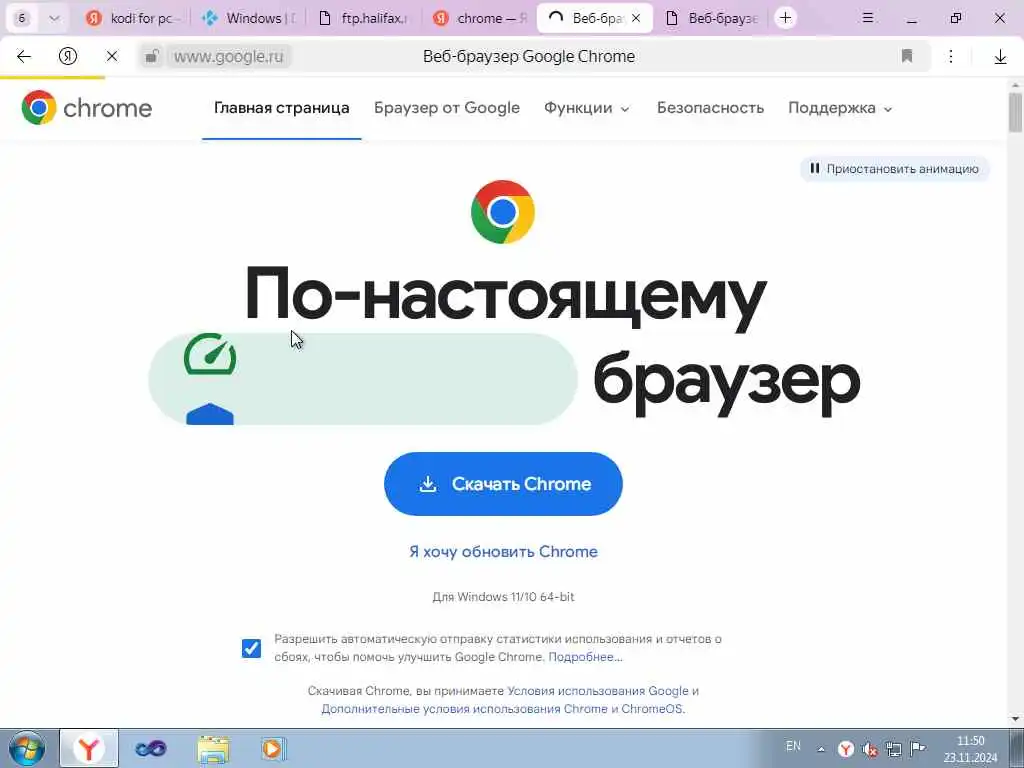The height and width of the screenshot is (768, 1024).
Task: Open the media player taskbar icon
Action: (x=272, y=748)
